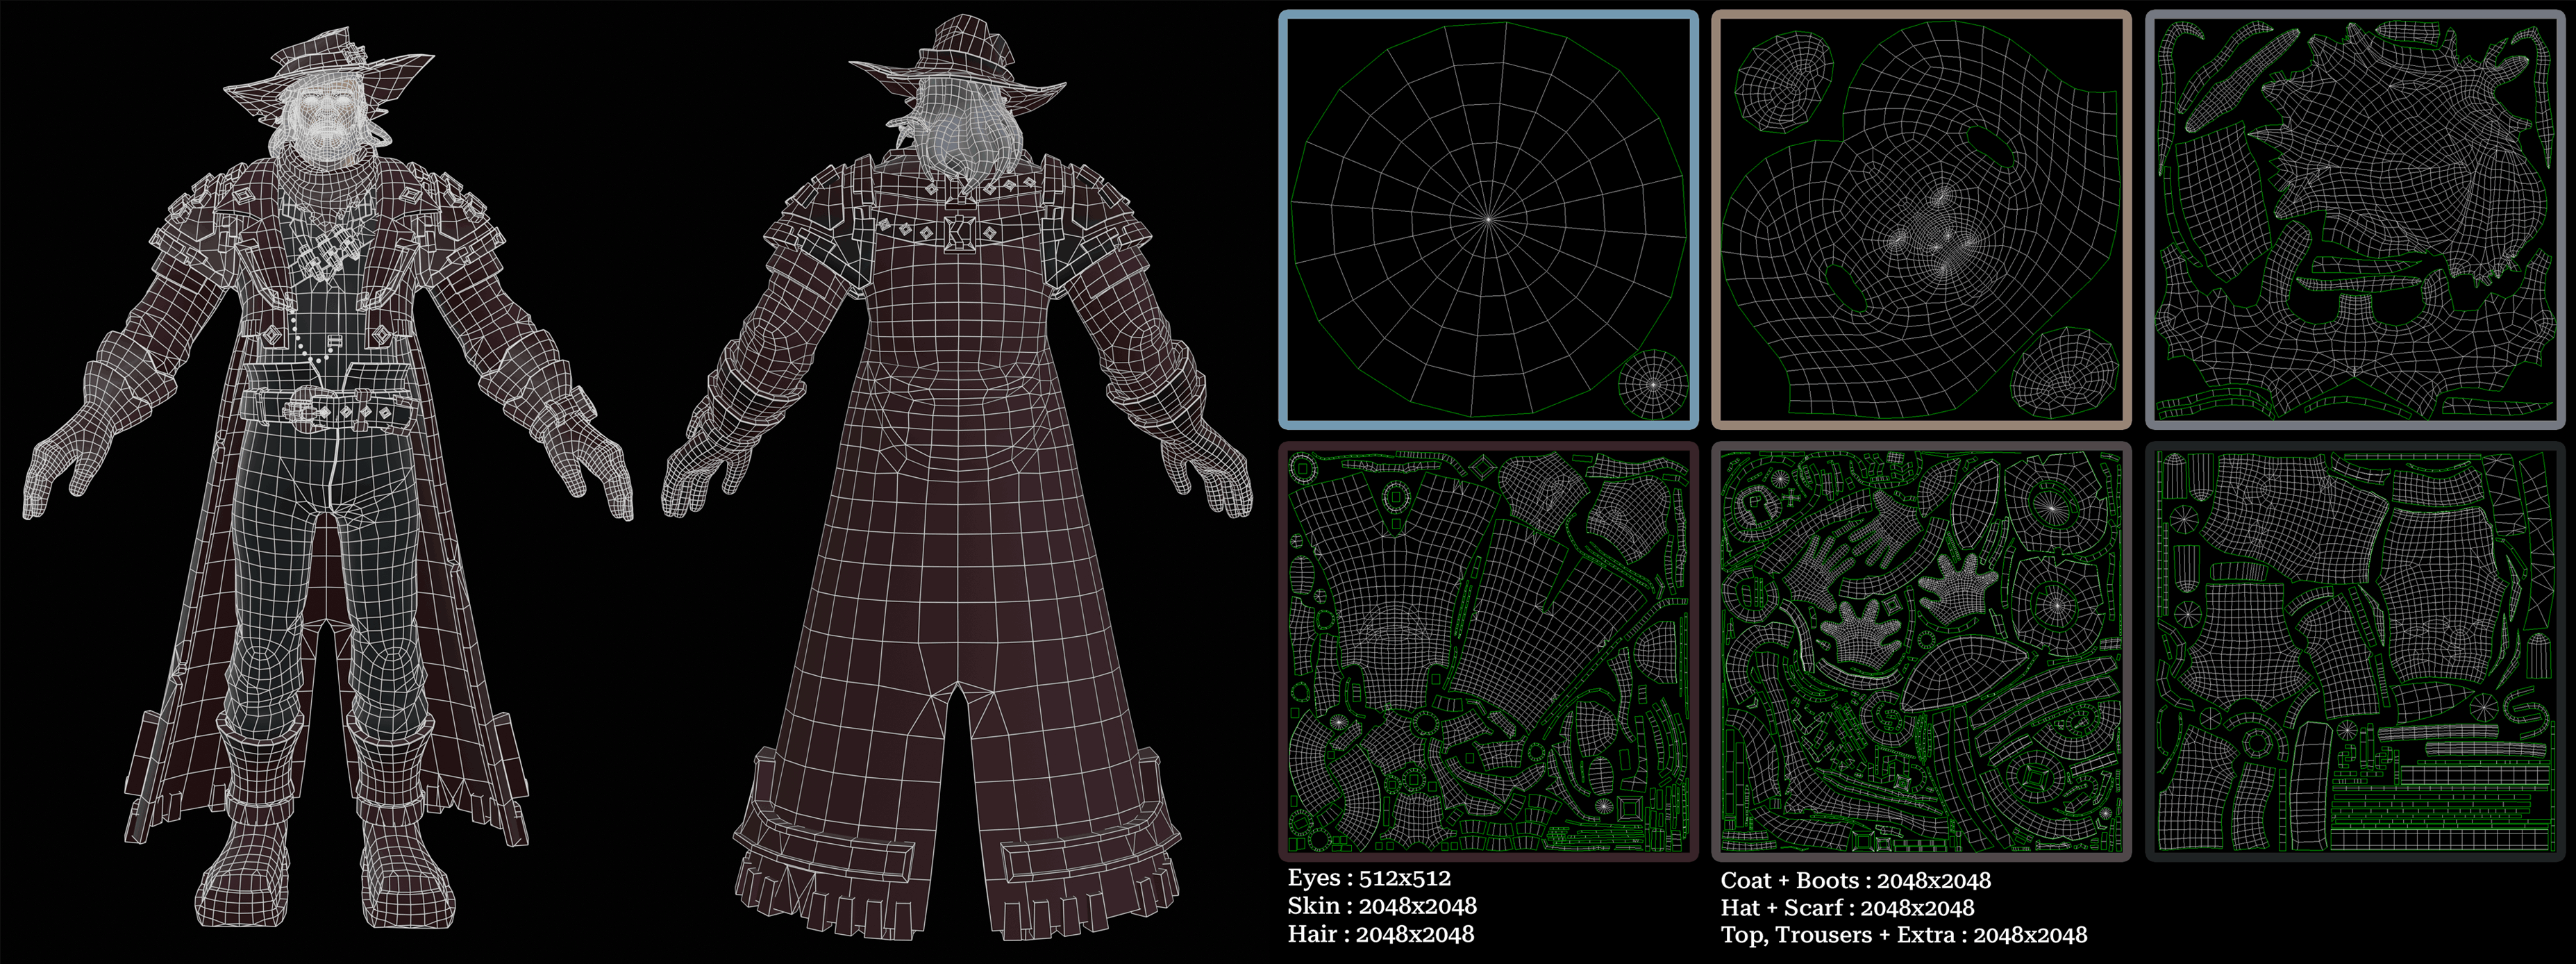
Task: Open the dark-green-bordered Top, Trousers UV layout
Action: [x=2354, y=652]
